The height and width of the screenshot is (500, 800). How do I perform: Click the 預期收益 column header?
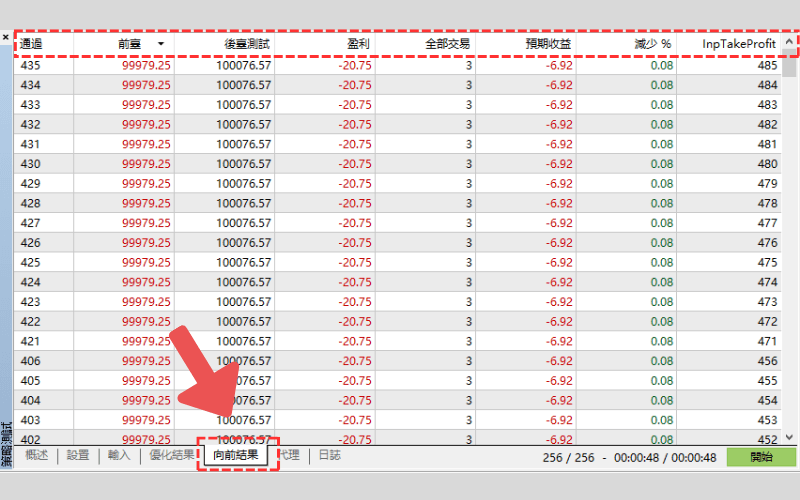tap(548, 45)
